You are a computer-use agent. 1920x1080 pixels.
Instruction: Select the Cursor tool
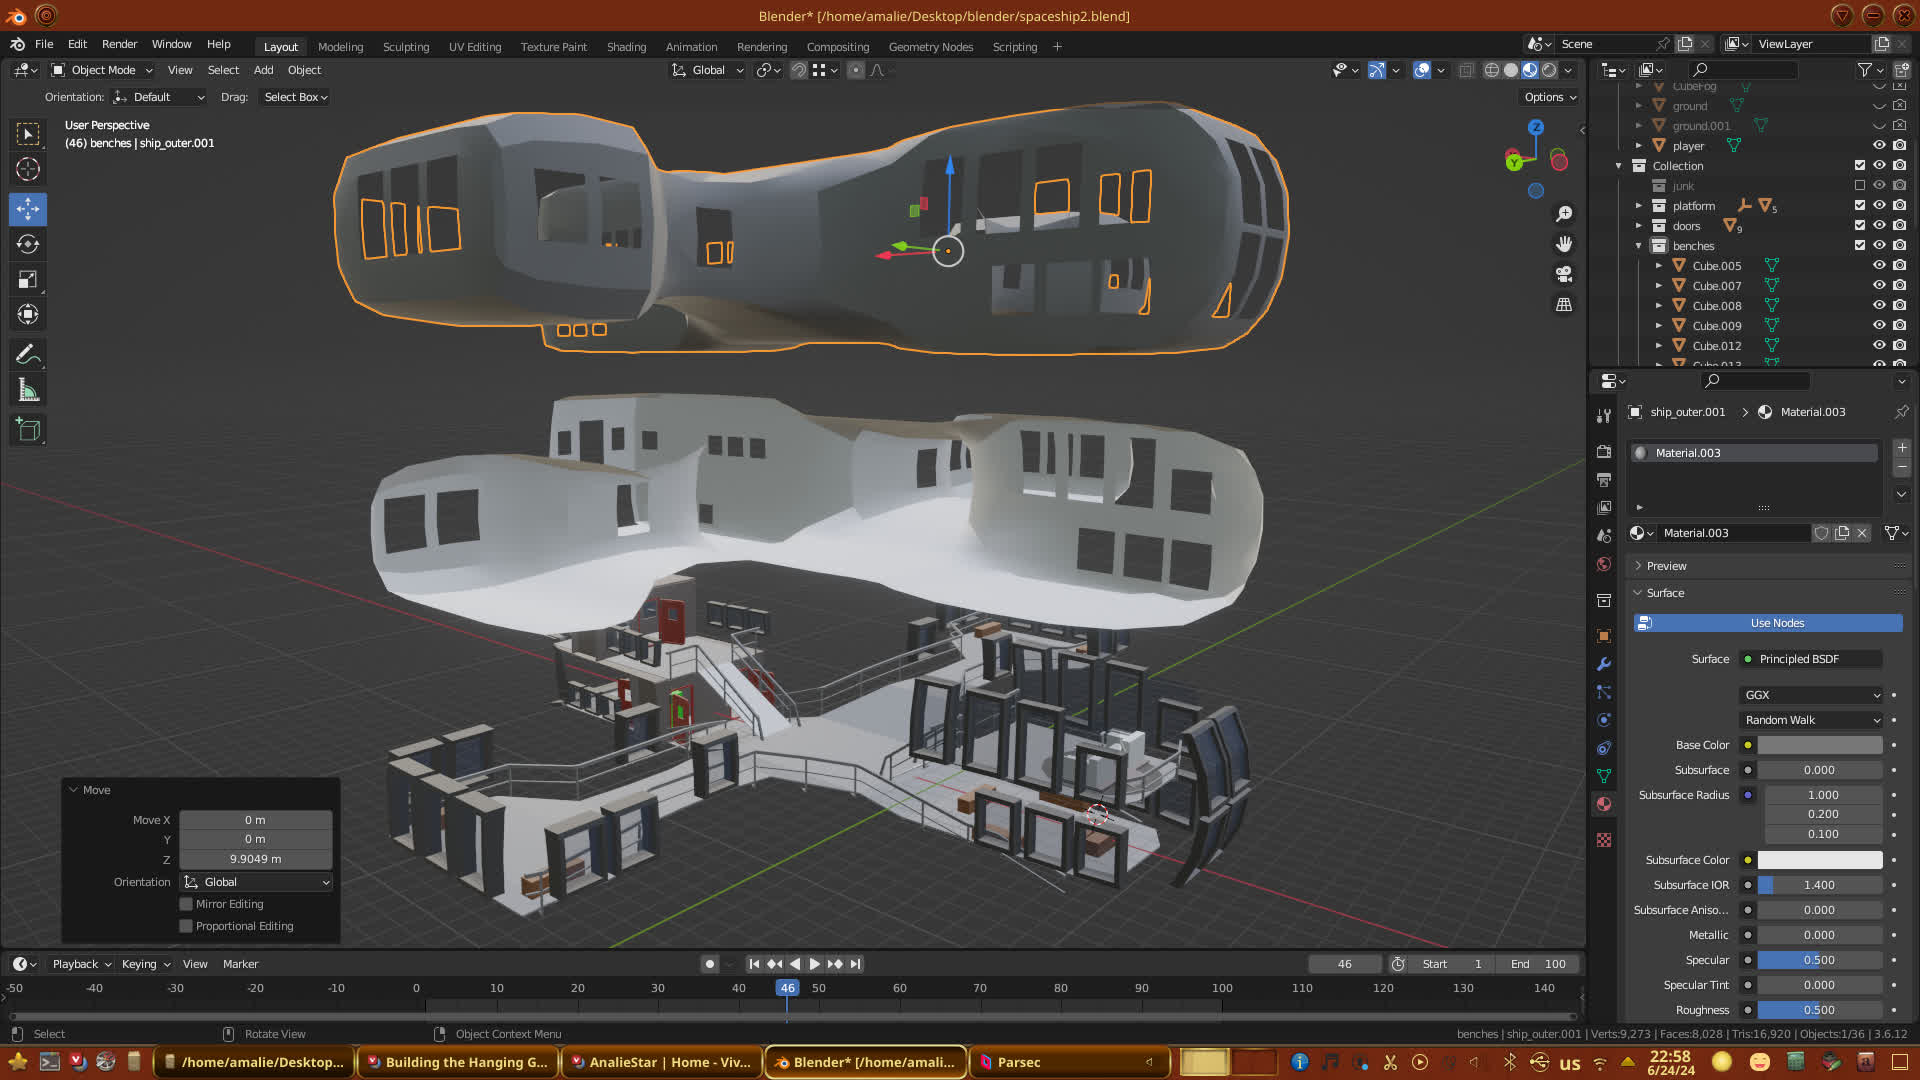pyautogui.click(x=28, y=170)
